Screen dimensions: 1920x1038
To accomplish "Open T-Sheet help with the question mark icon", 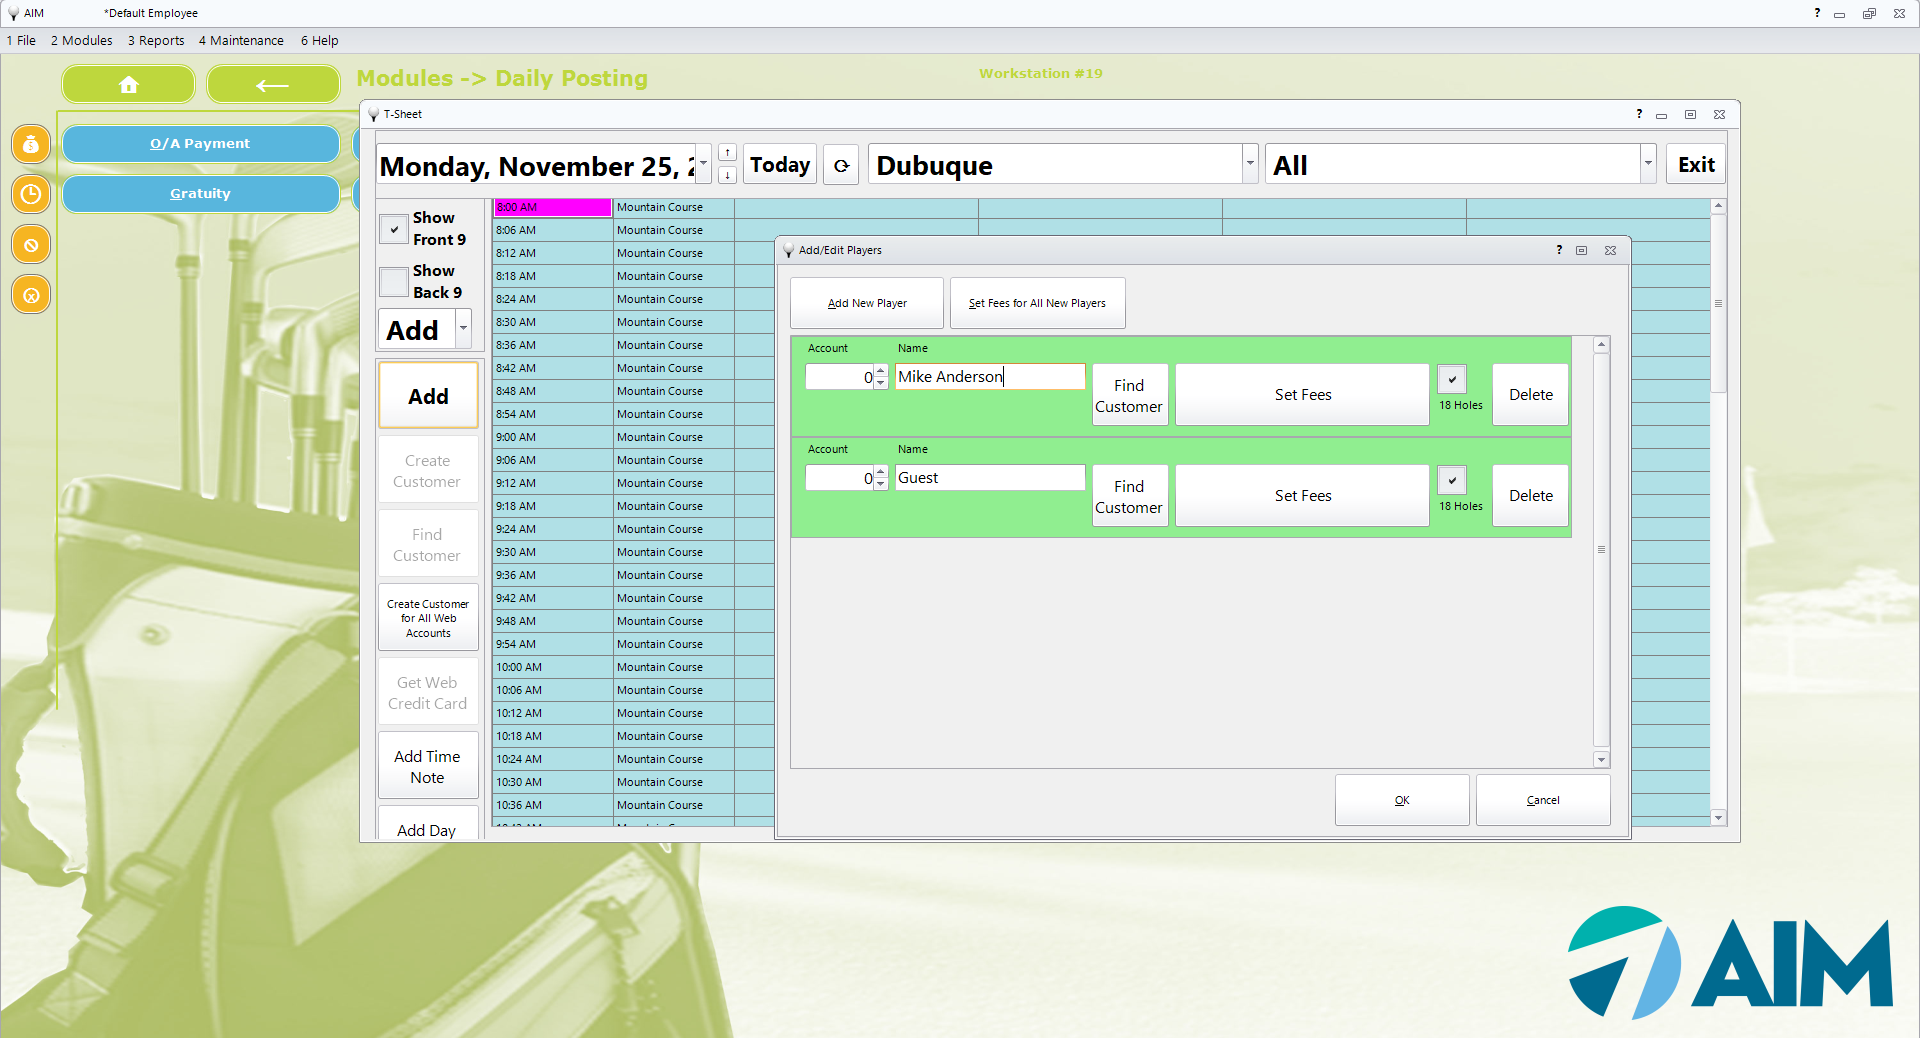I will [x=1638, y=114].
